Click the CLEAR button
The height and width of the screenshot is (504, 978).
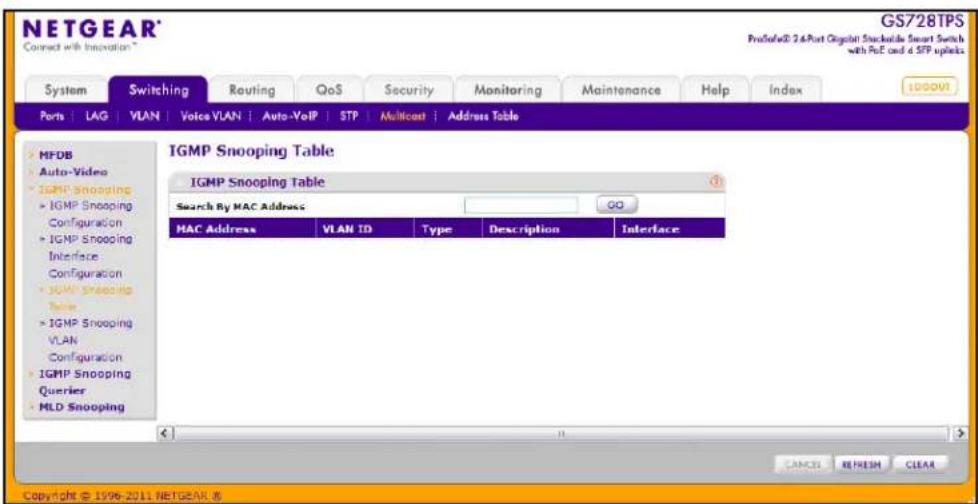pyautogui.click(x=919, y=465)
